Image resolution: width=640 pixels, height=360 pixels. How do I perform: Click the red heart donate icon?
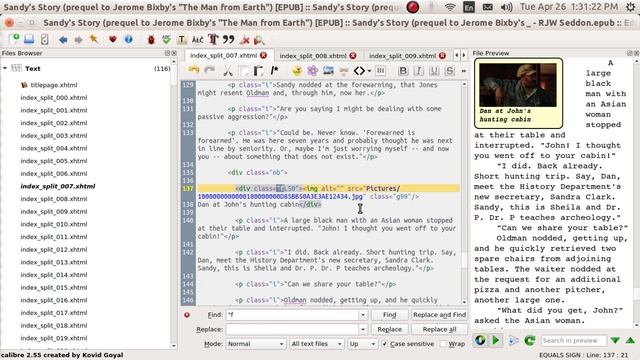coord(112,39)
